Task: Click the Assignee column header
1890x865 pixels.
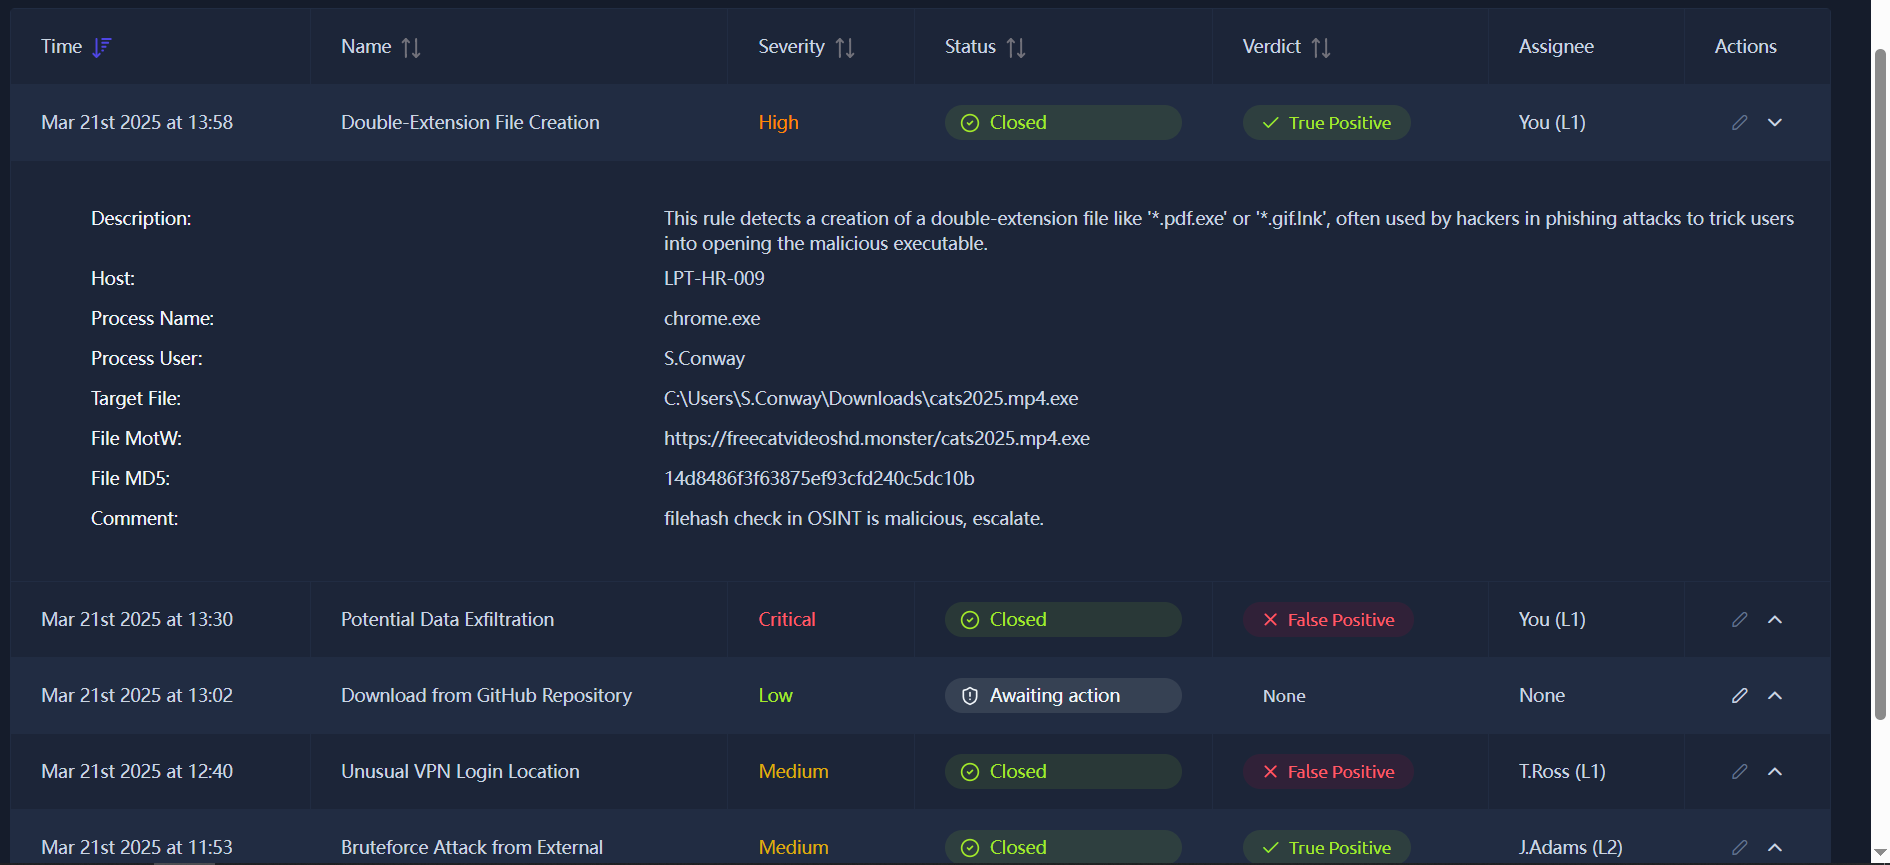Action: click(1556, 47)
